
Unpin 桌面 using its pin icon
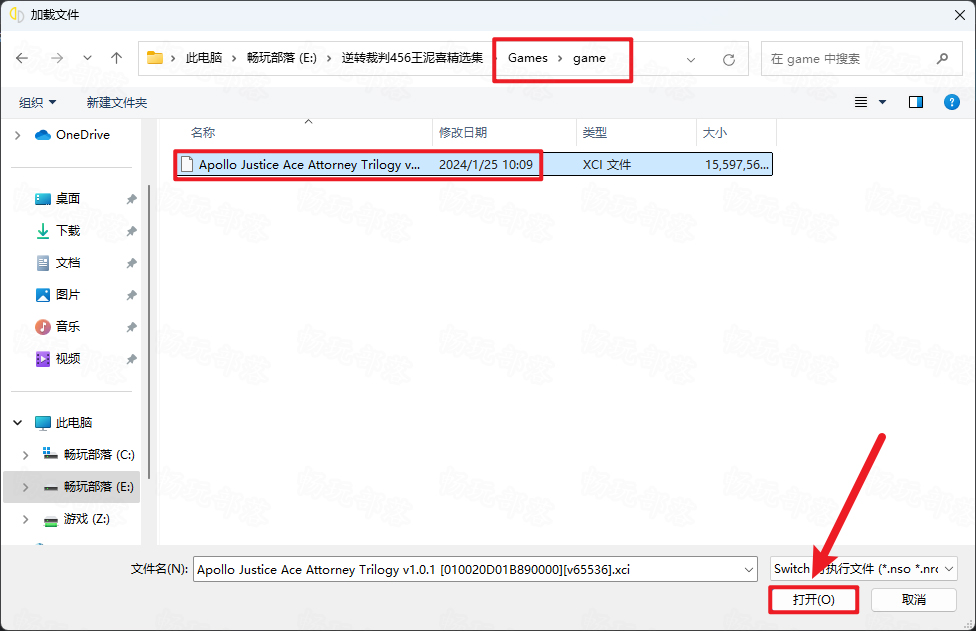pyautogui.click(x=131, y=199)
